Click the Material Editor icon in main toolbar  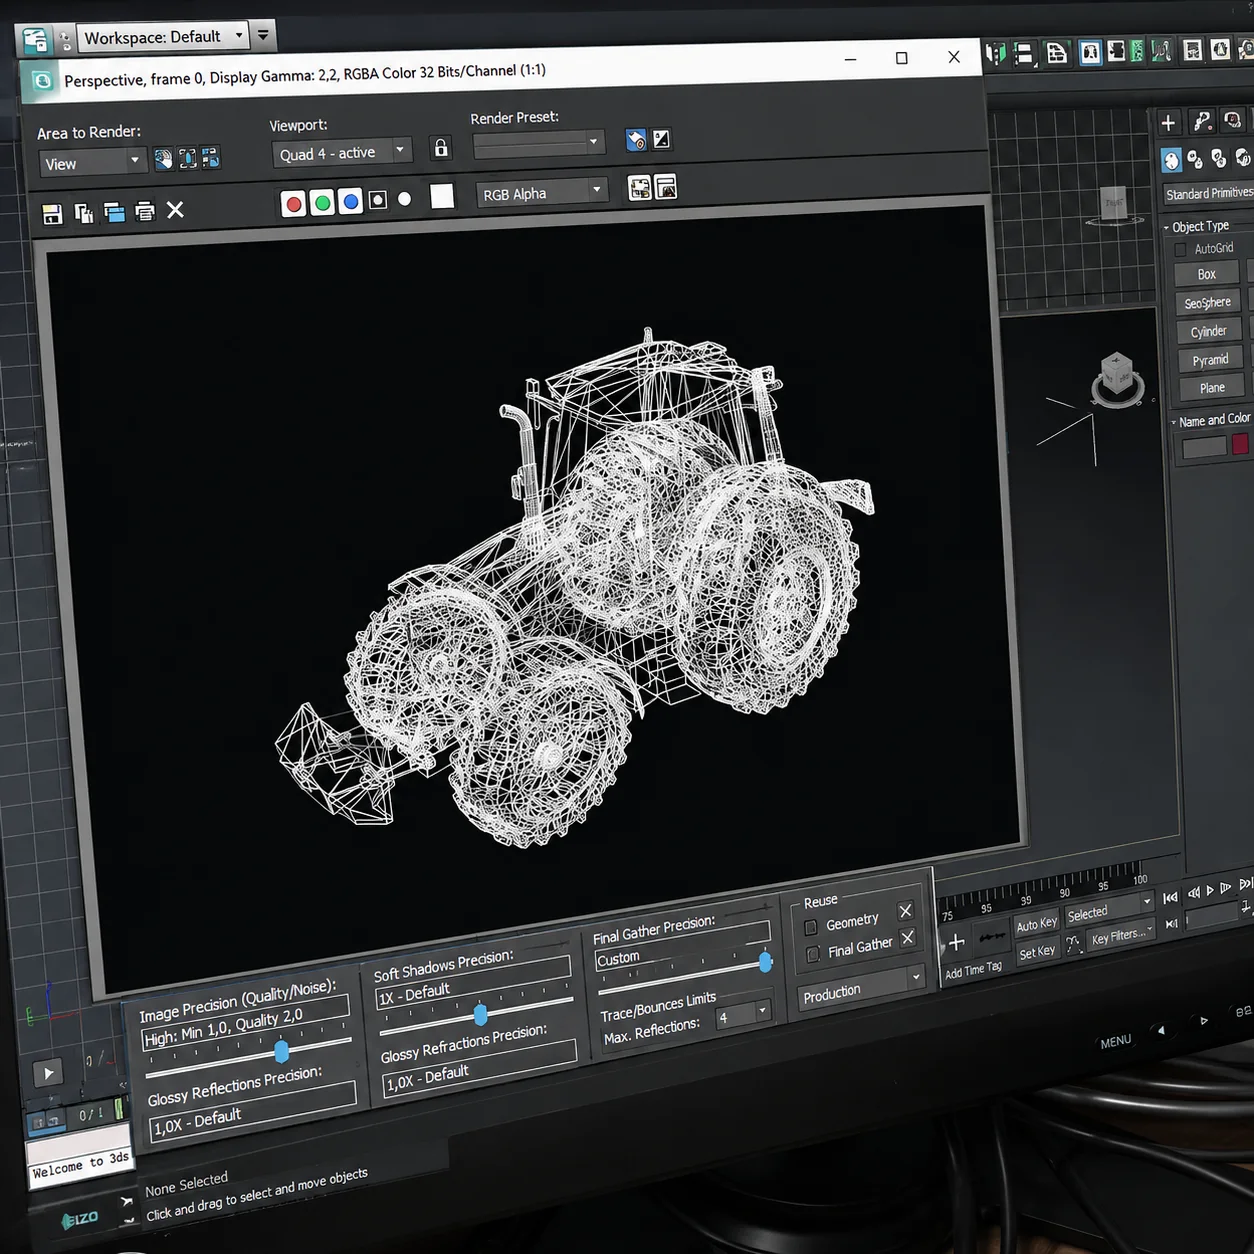pos(1161,50)
